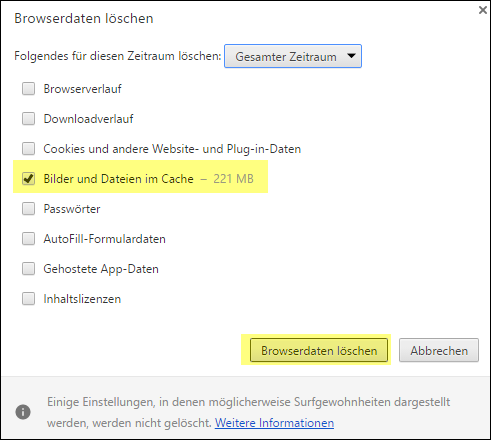Open the Gesamter Zeitraum dropdown
This screenshot has width=491, height=440.
293,56
